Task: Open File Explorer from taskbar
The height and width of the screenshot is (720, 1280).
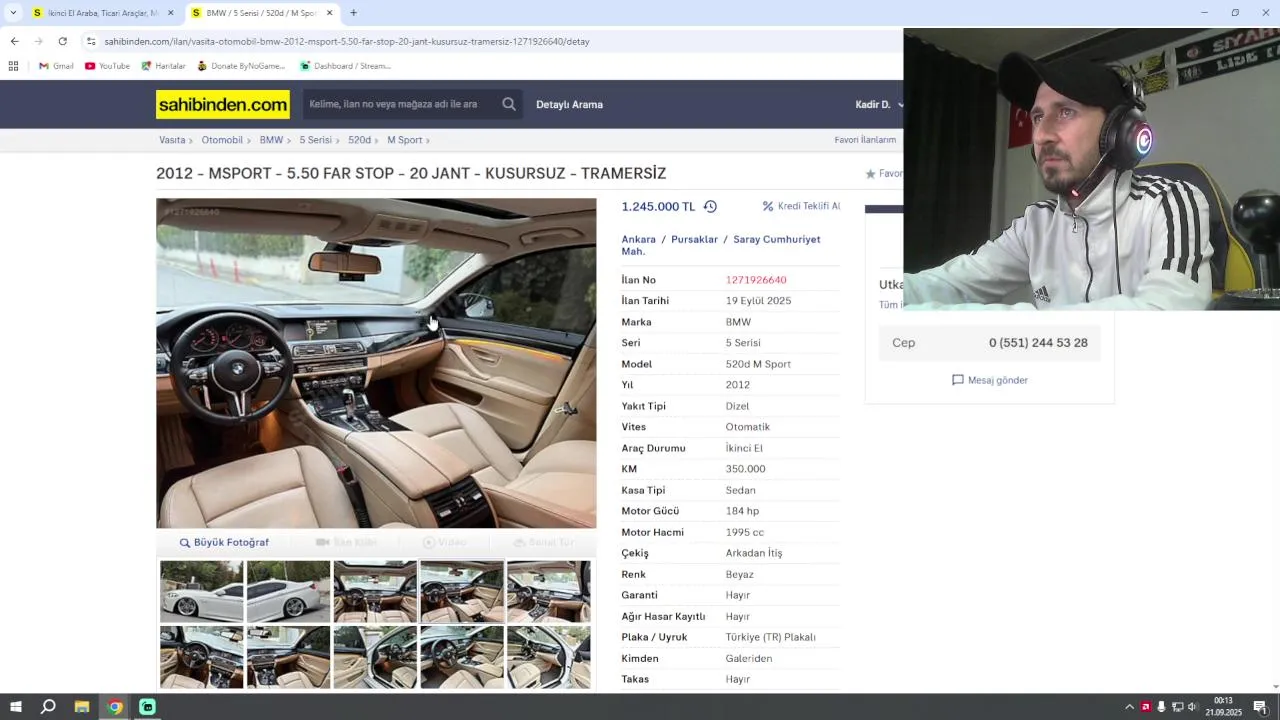Action: click(82, 707)
